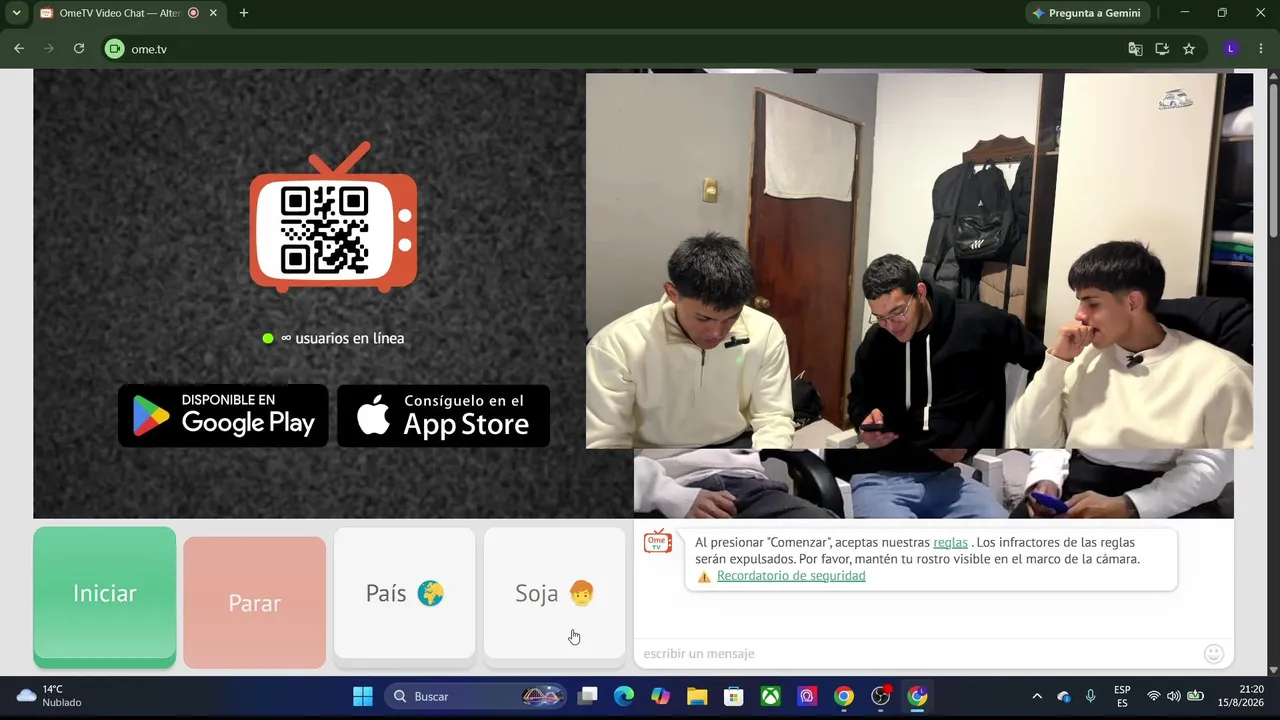
Task: Click the 'usuarios en línea' status text
Action: coord(342,338)
